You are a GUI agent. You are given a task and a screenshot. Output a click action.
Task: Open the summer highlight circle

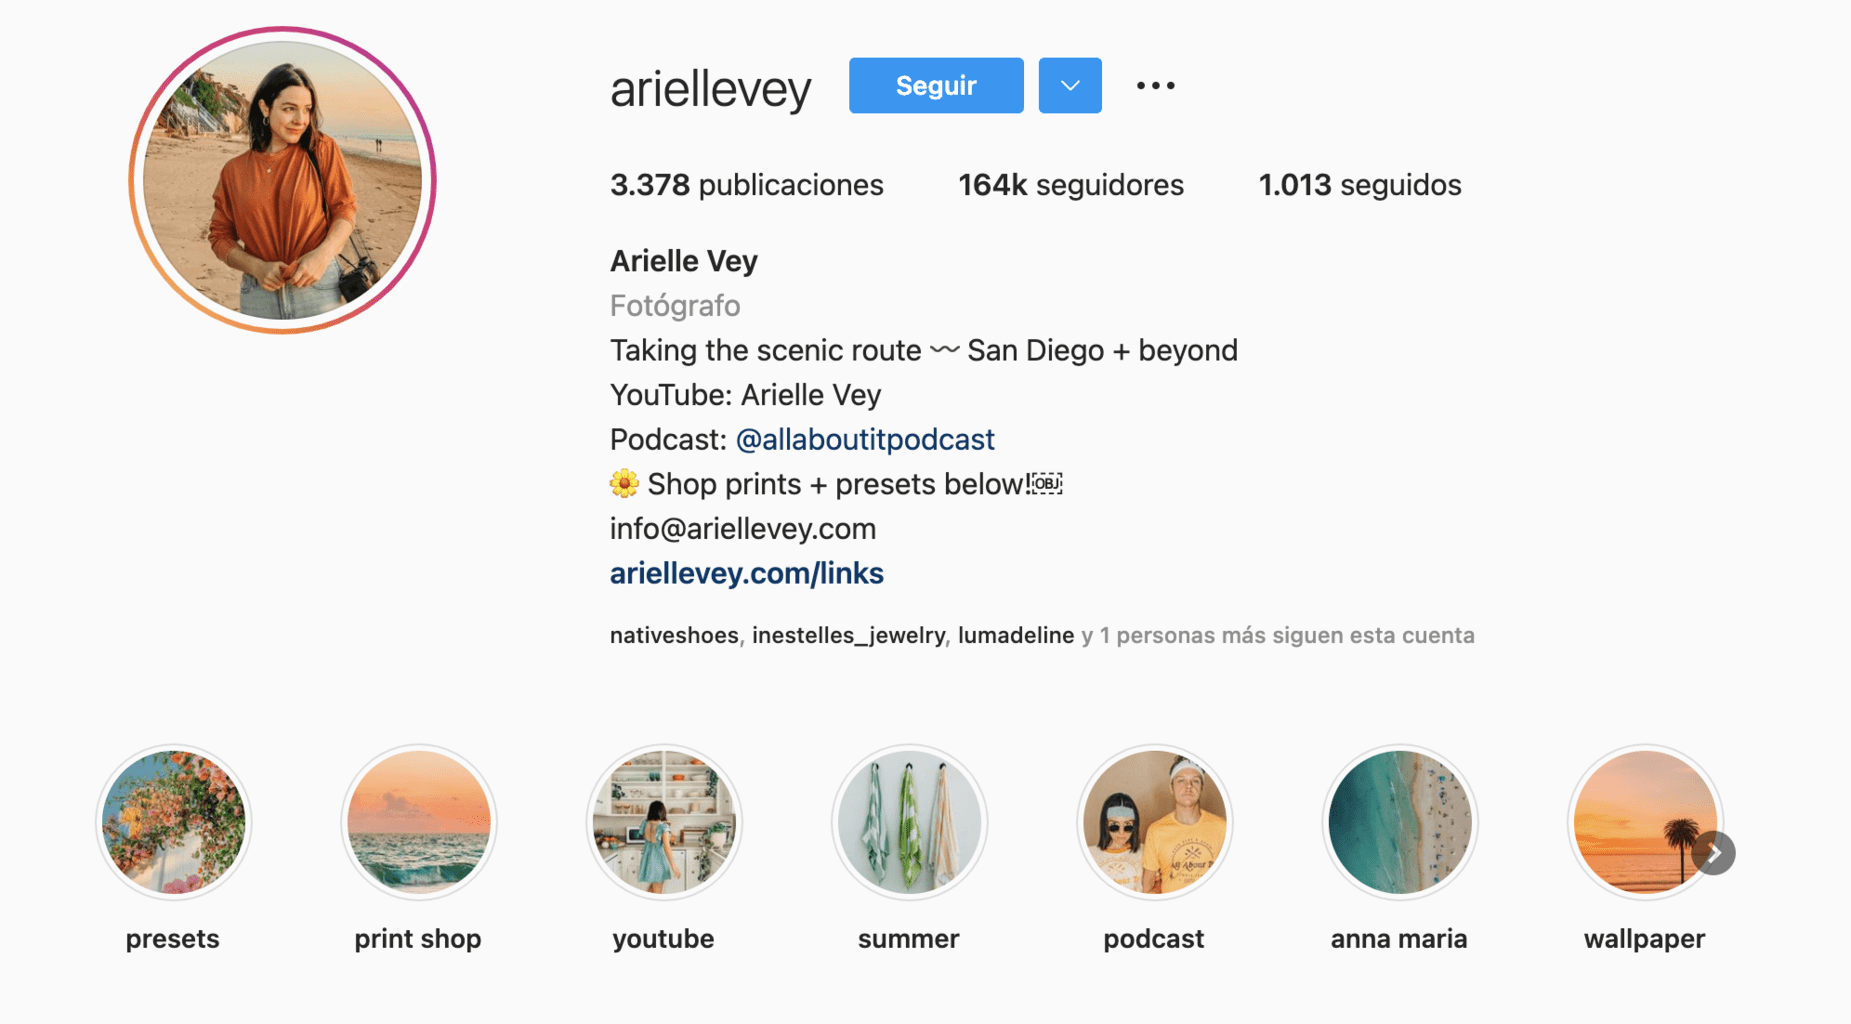pos(909,822)
